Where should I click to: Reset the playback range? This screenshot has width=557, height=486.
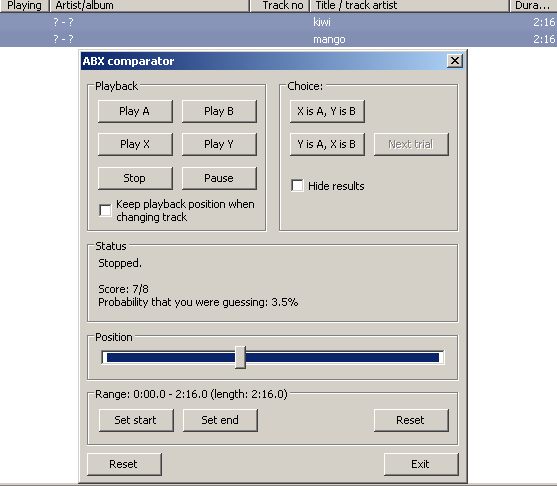click(x=411, y=420)
